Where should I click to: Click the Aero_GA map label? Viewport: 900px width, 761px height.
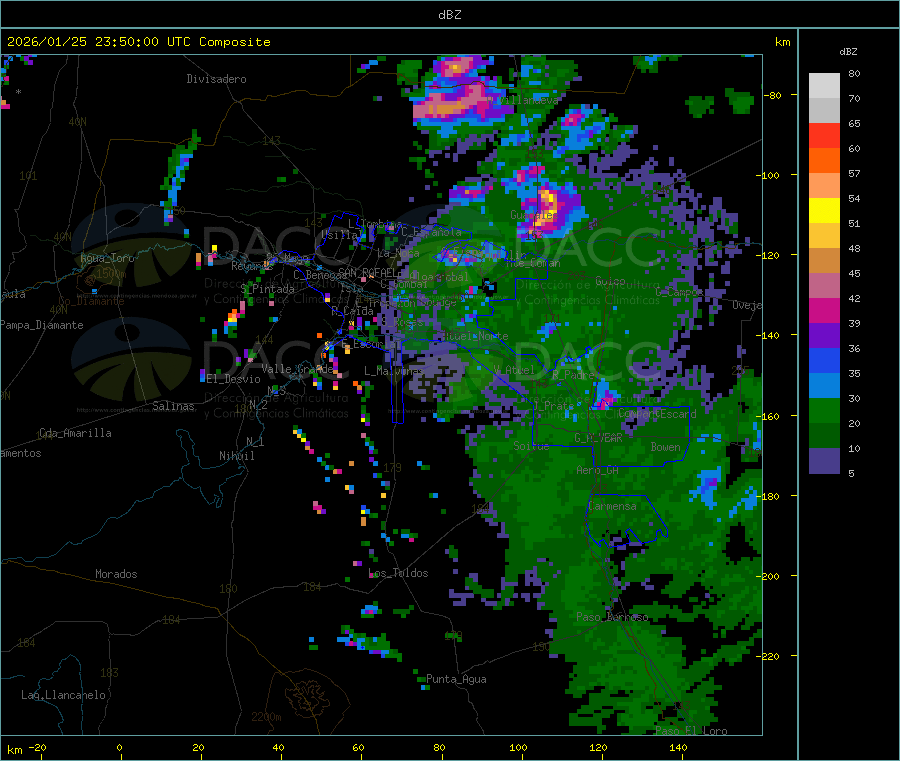tap(598, 470)
